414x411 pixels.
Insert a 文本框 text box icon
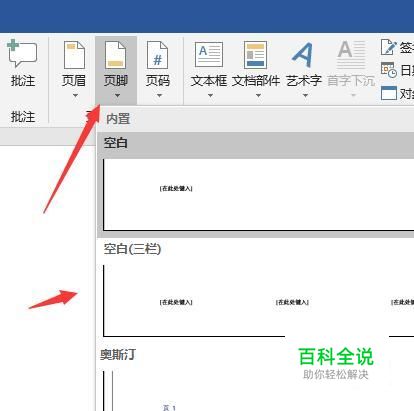tap(209, 55)
